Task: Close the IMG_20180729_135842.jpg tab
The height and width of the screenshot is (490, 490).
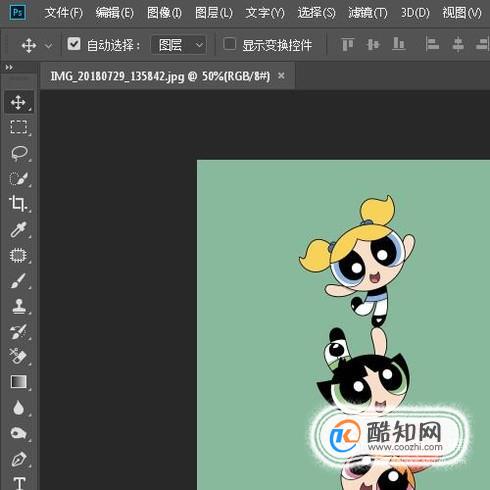Action: (281, 76)
